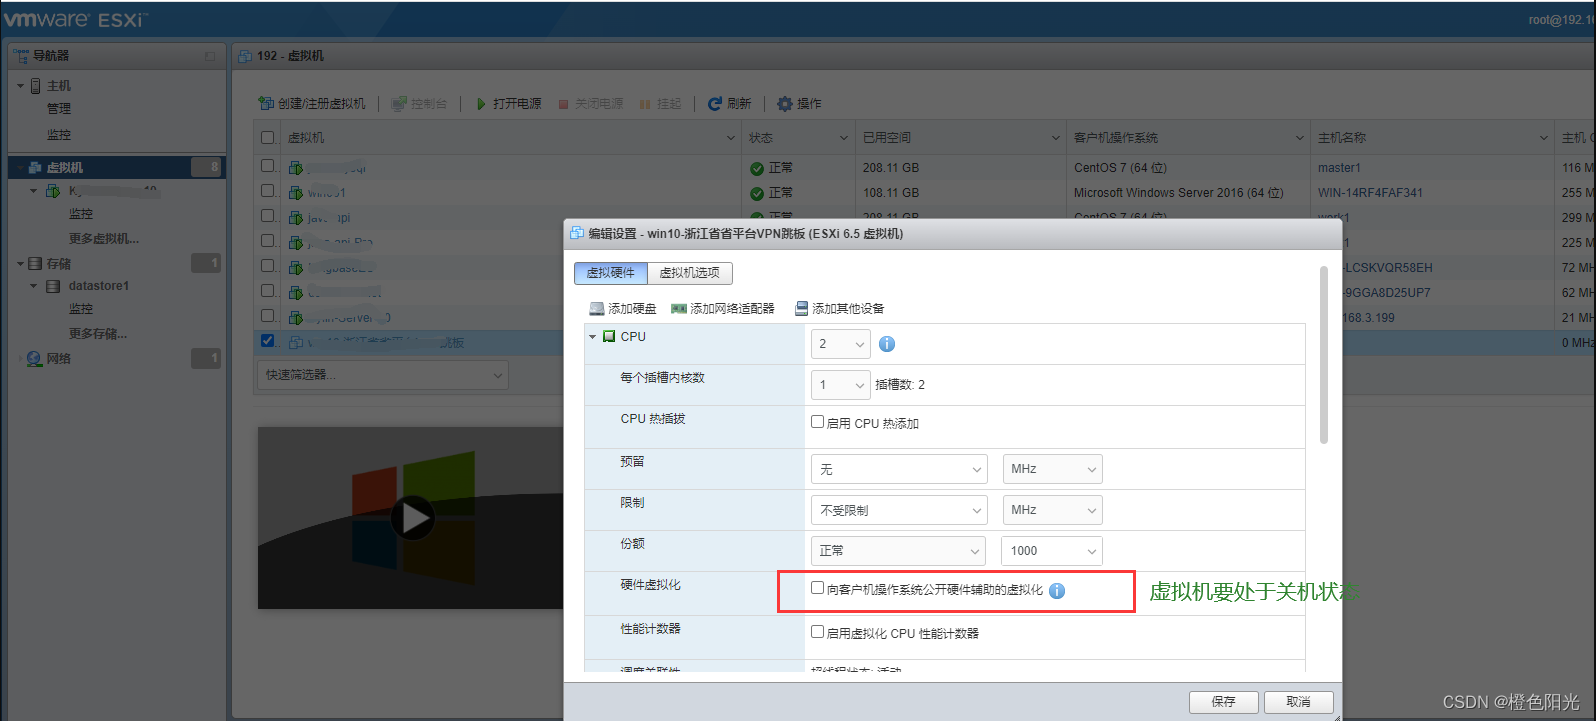Sort by the 已用空间 column header
1596x721 pixels.
pyautogui.click(x=961, y=138)
